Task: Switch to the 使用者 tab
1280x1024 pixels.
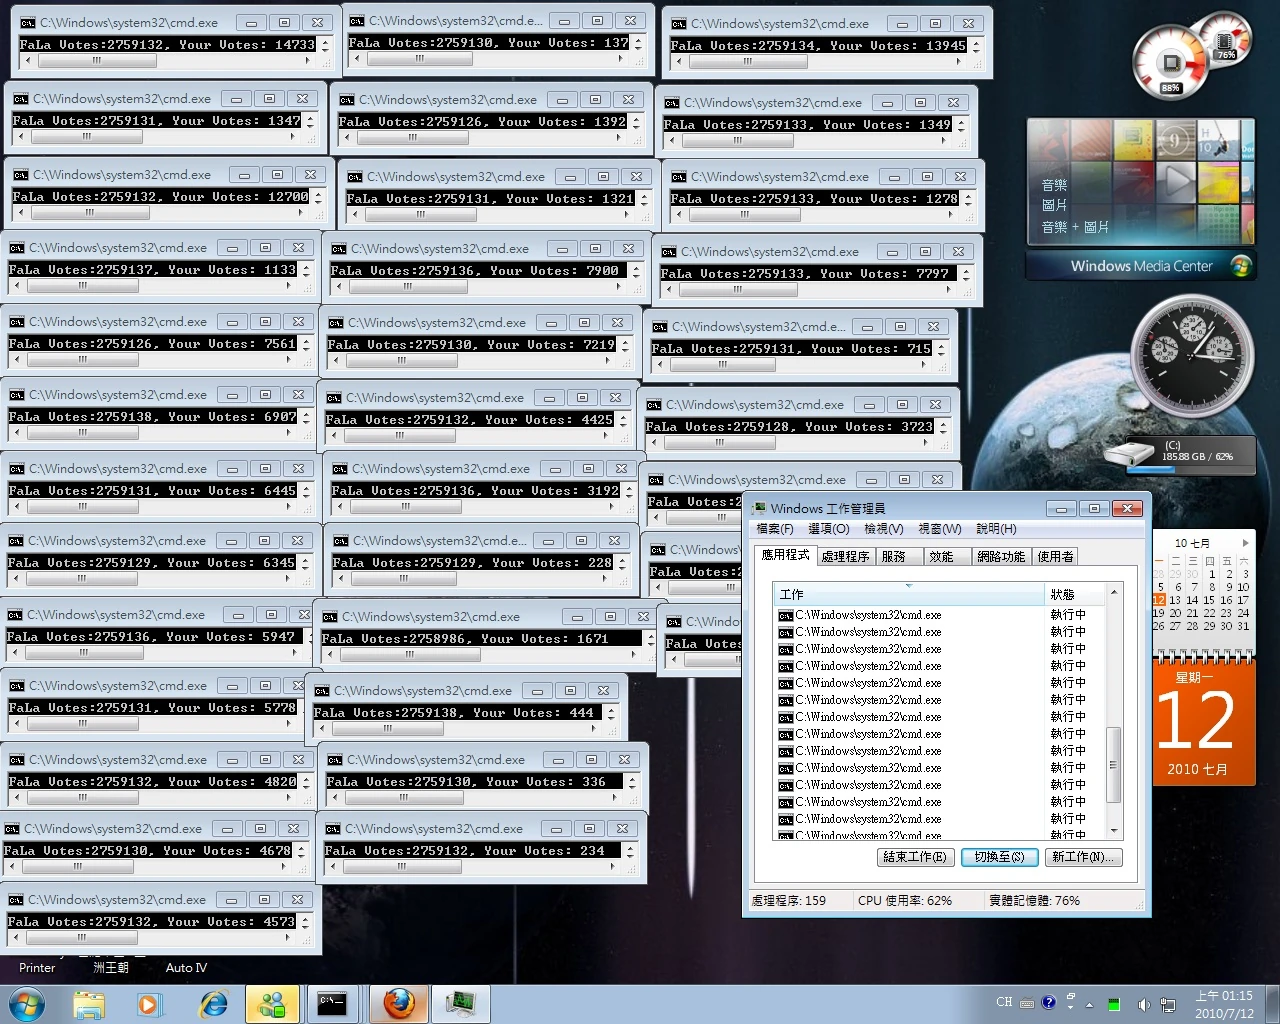Action: click(x=1055, y=557)
